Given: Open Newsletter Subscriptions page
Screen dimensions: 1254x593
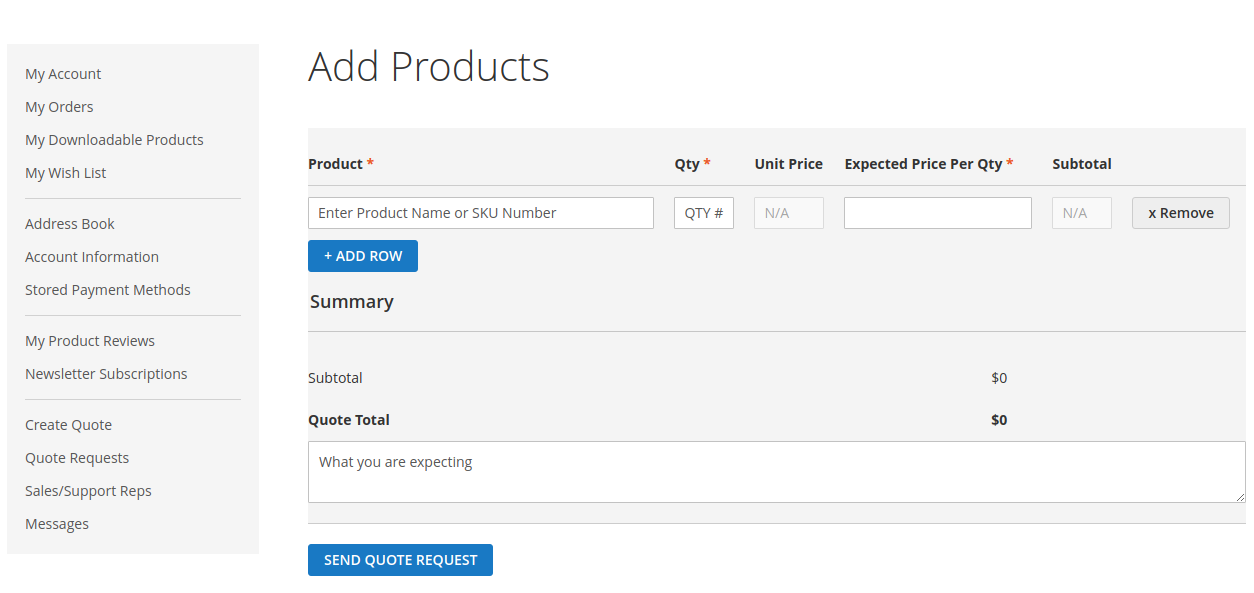Looking at the screenshot, I should [106, 374].
